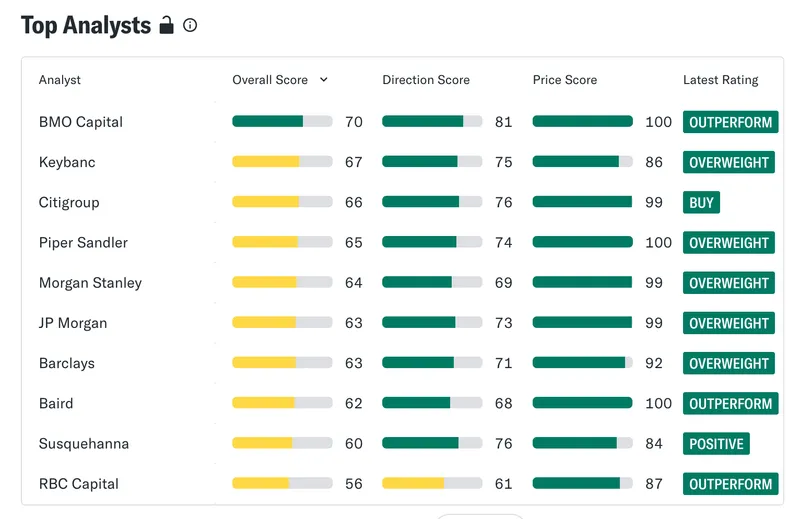Click Citigroup's BUY rating badge
The height and width of the screenshot is (519, 800).
coord(702,203)
